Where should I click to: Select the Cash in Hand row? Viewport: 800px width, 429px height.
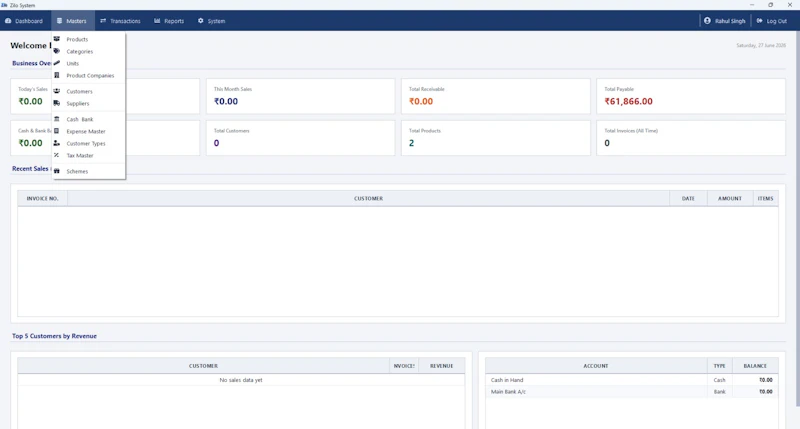[632, 380]
